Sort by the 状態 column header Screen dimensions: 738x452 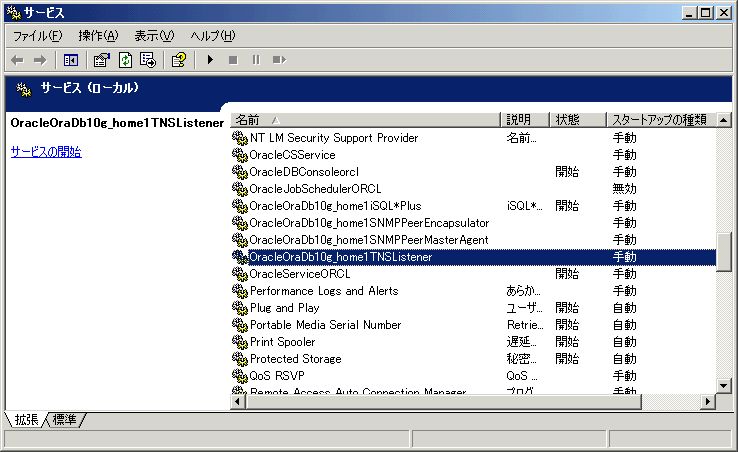578,120
